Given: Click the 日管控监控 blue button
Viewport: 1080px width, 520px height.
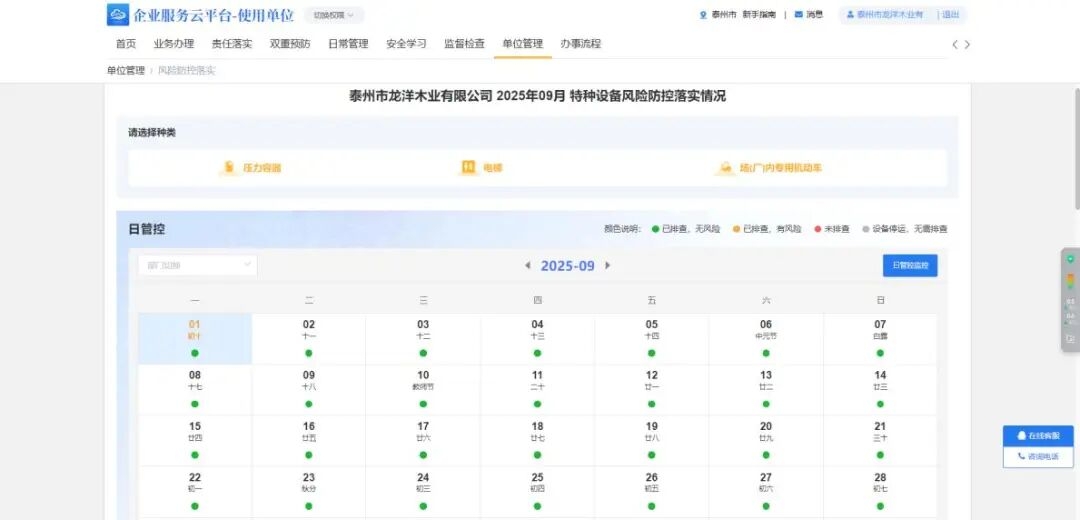Looking at the screenshot, I should tap(909, 266).
